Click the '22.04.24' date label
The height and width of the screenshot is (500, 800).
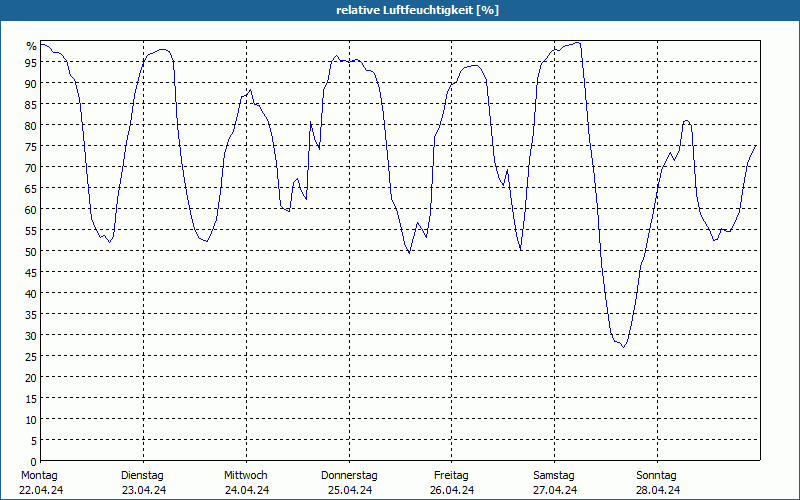click(x=41, y=490)
